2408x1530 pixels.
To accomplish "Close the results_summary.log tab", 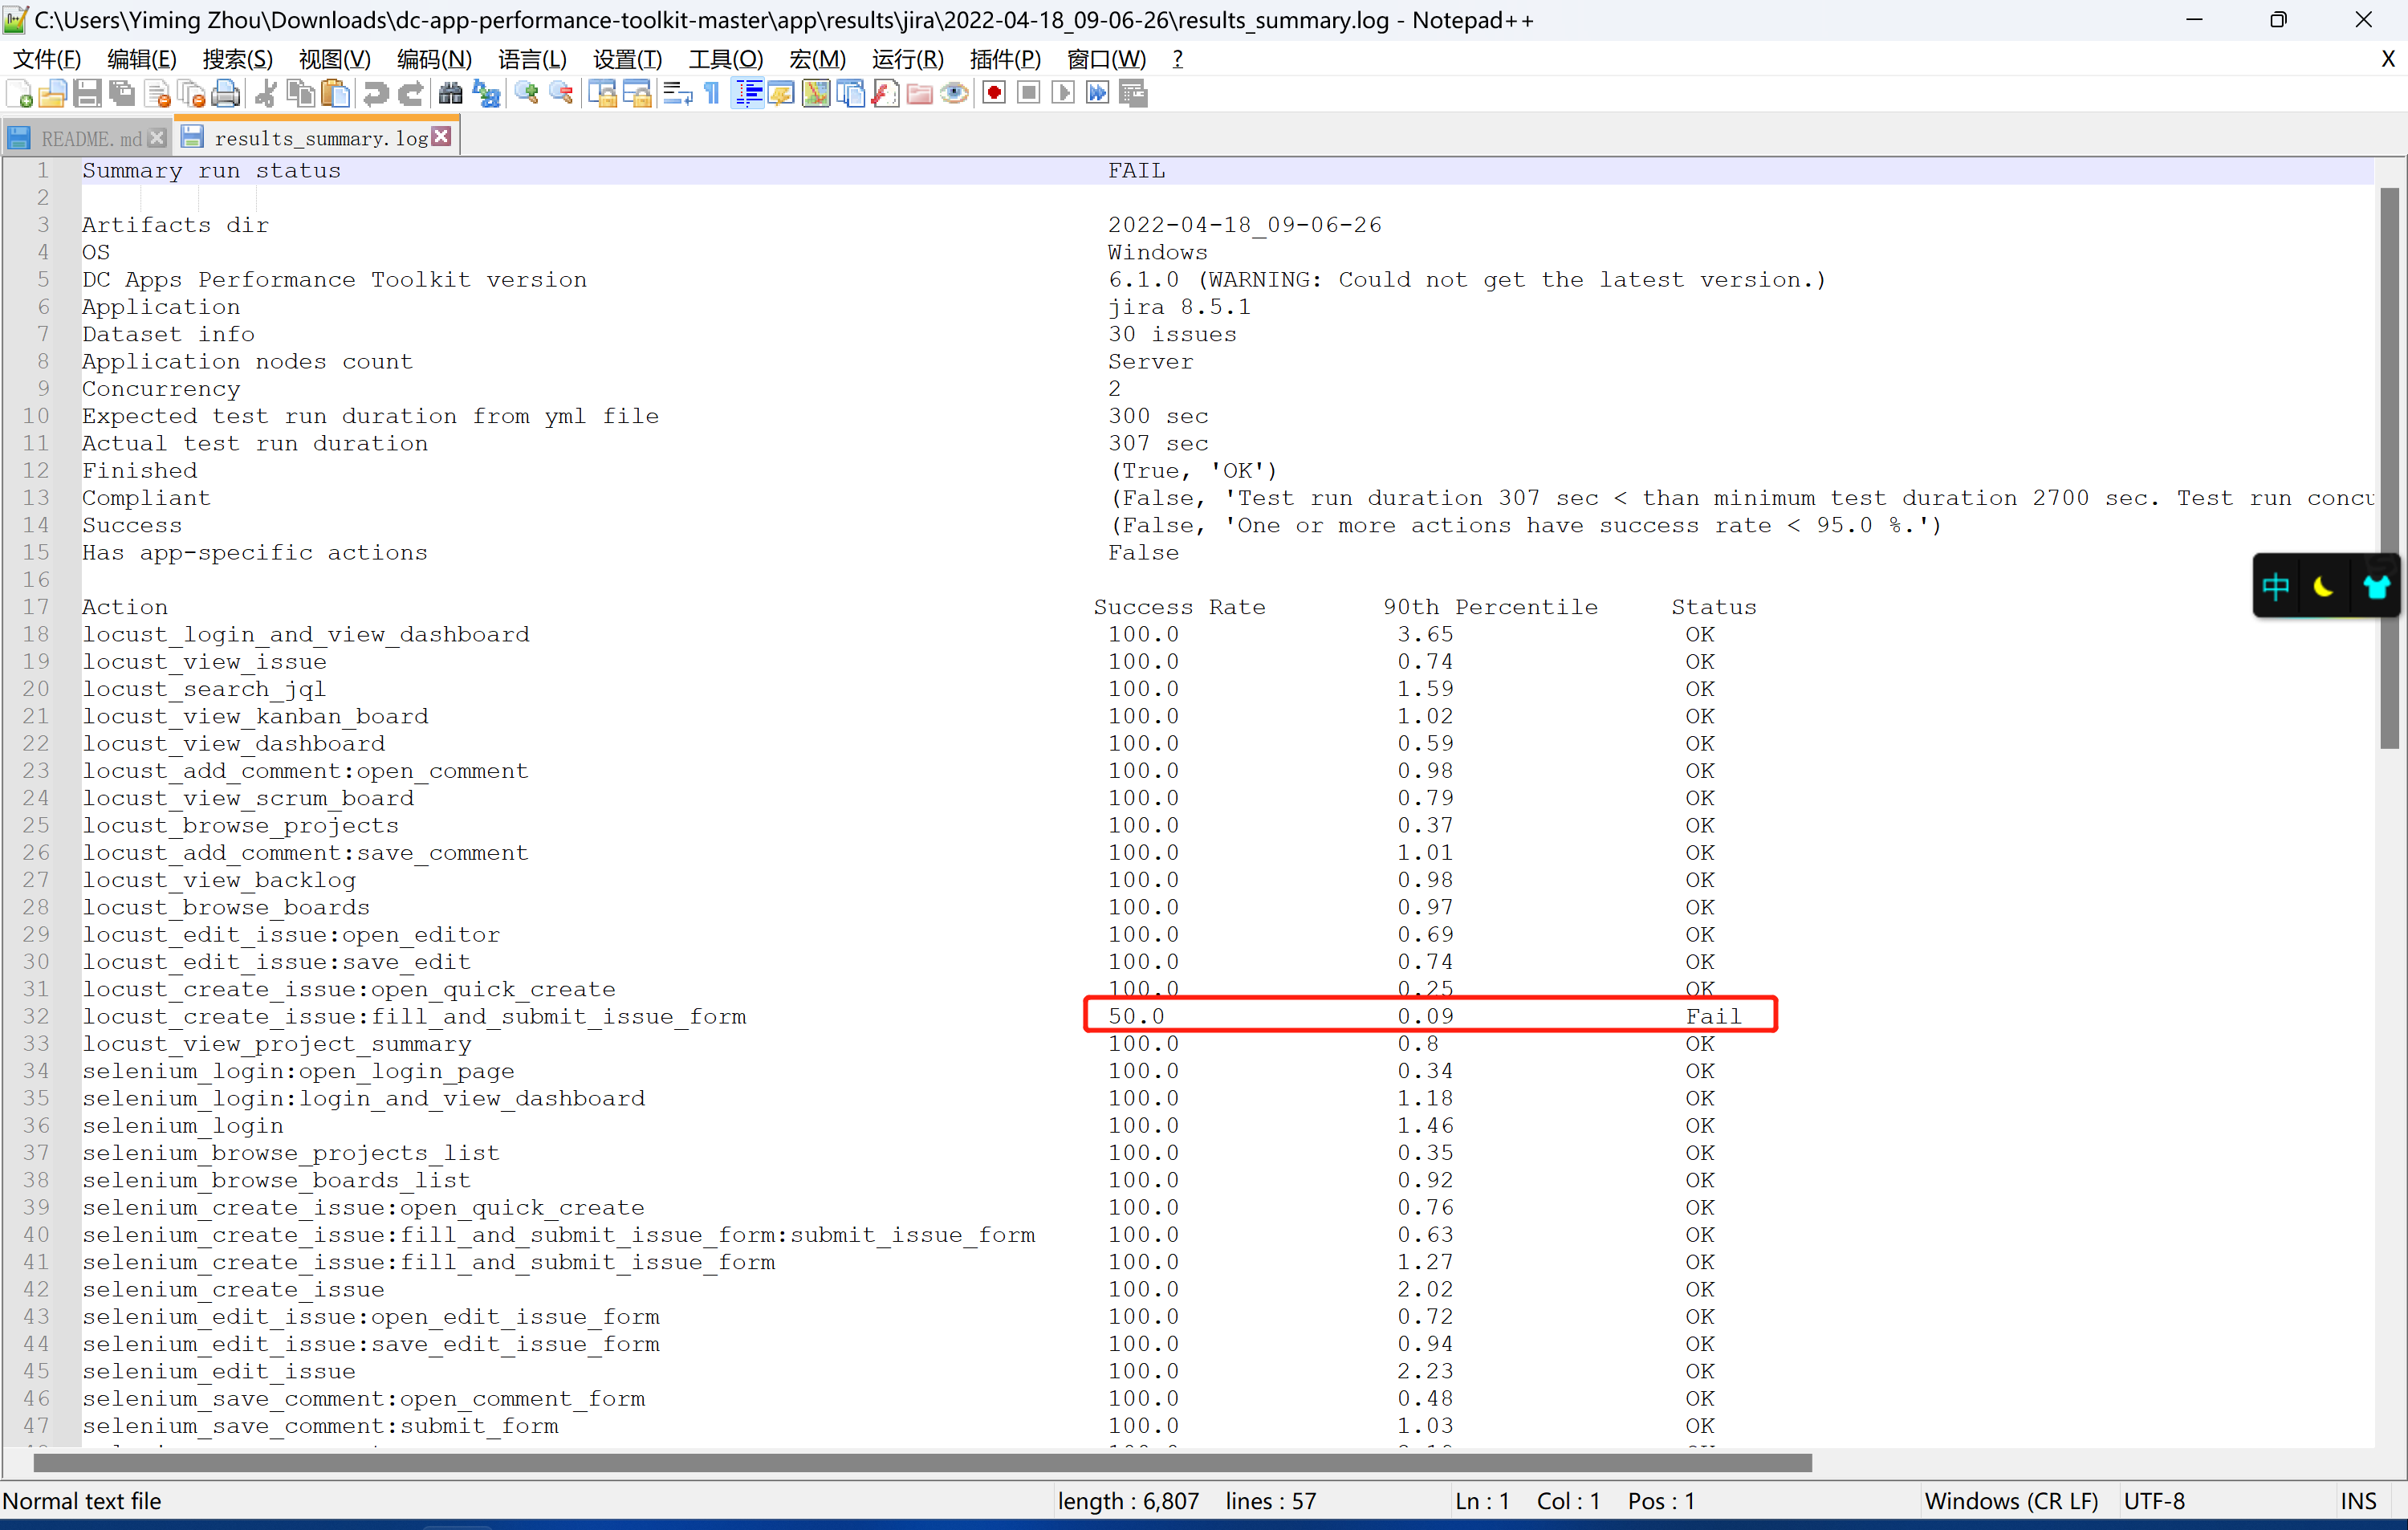I will click(x=441, y=136).
